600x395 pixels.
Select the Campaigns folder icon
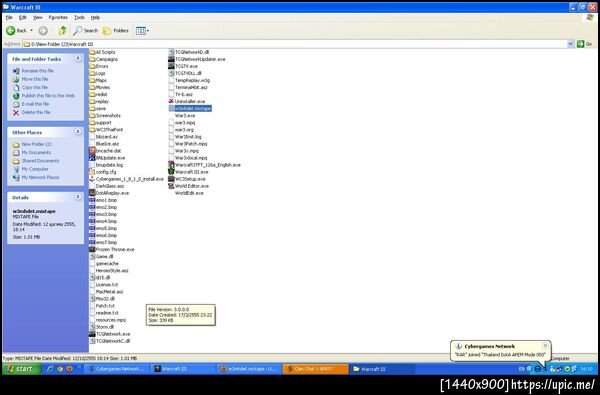pyautogui.click(x=92, y=59)
